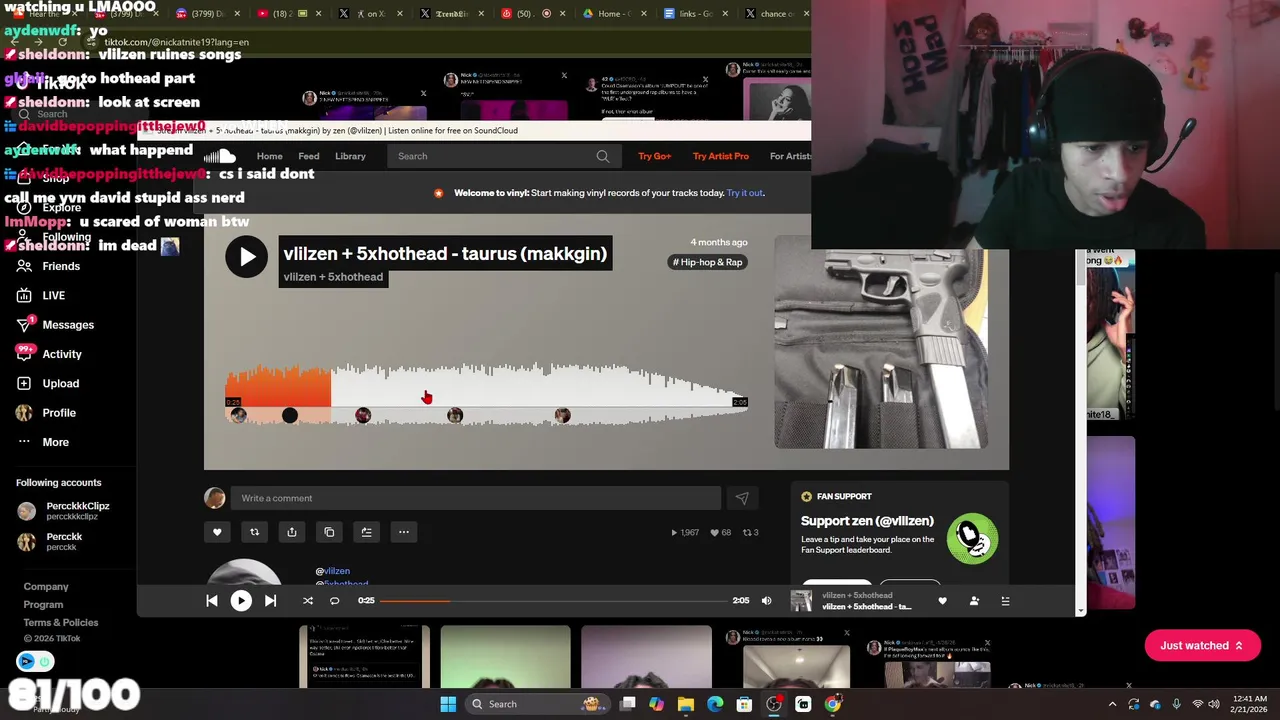Screen dimensions: 1280x720
Task: Open the pistol track artwork image
Action: (x=881, y=348)
